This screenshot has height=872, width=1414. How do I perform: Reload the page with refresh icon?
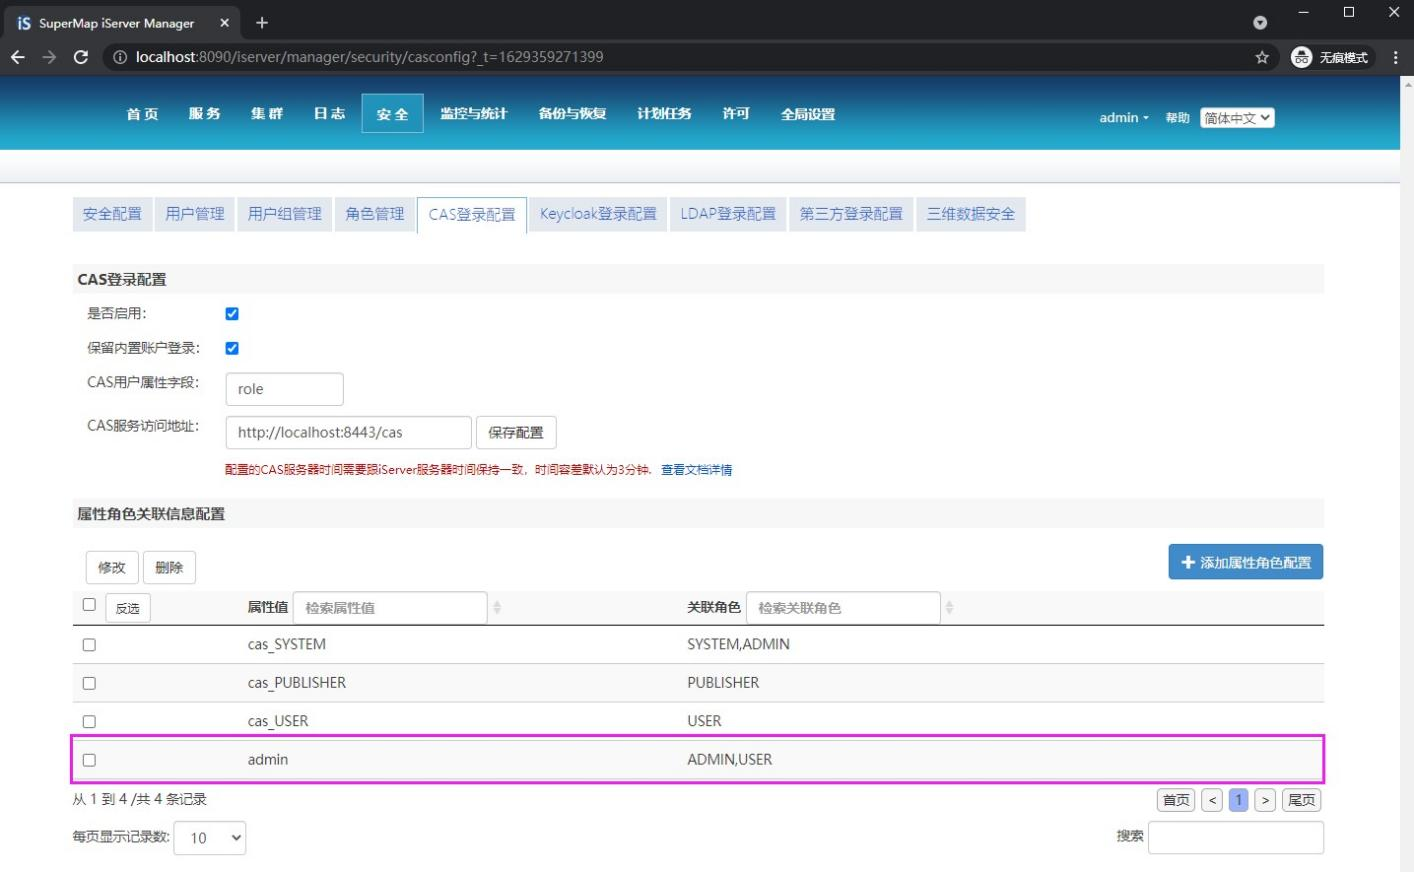[81, 57]
